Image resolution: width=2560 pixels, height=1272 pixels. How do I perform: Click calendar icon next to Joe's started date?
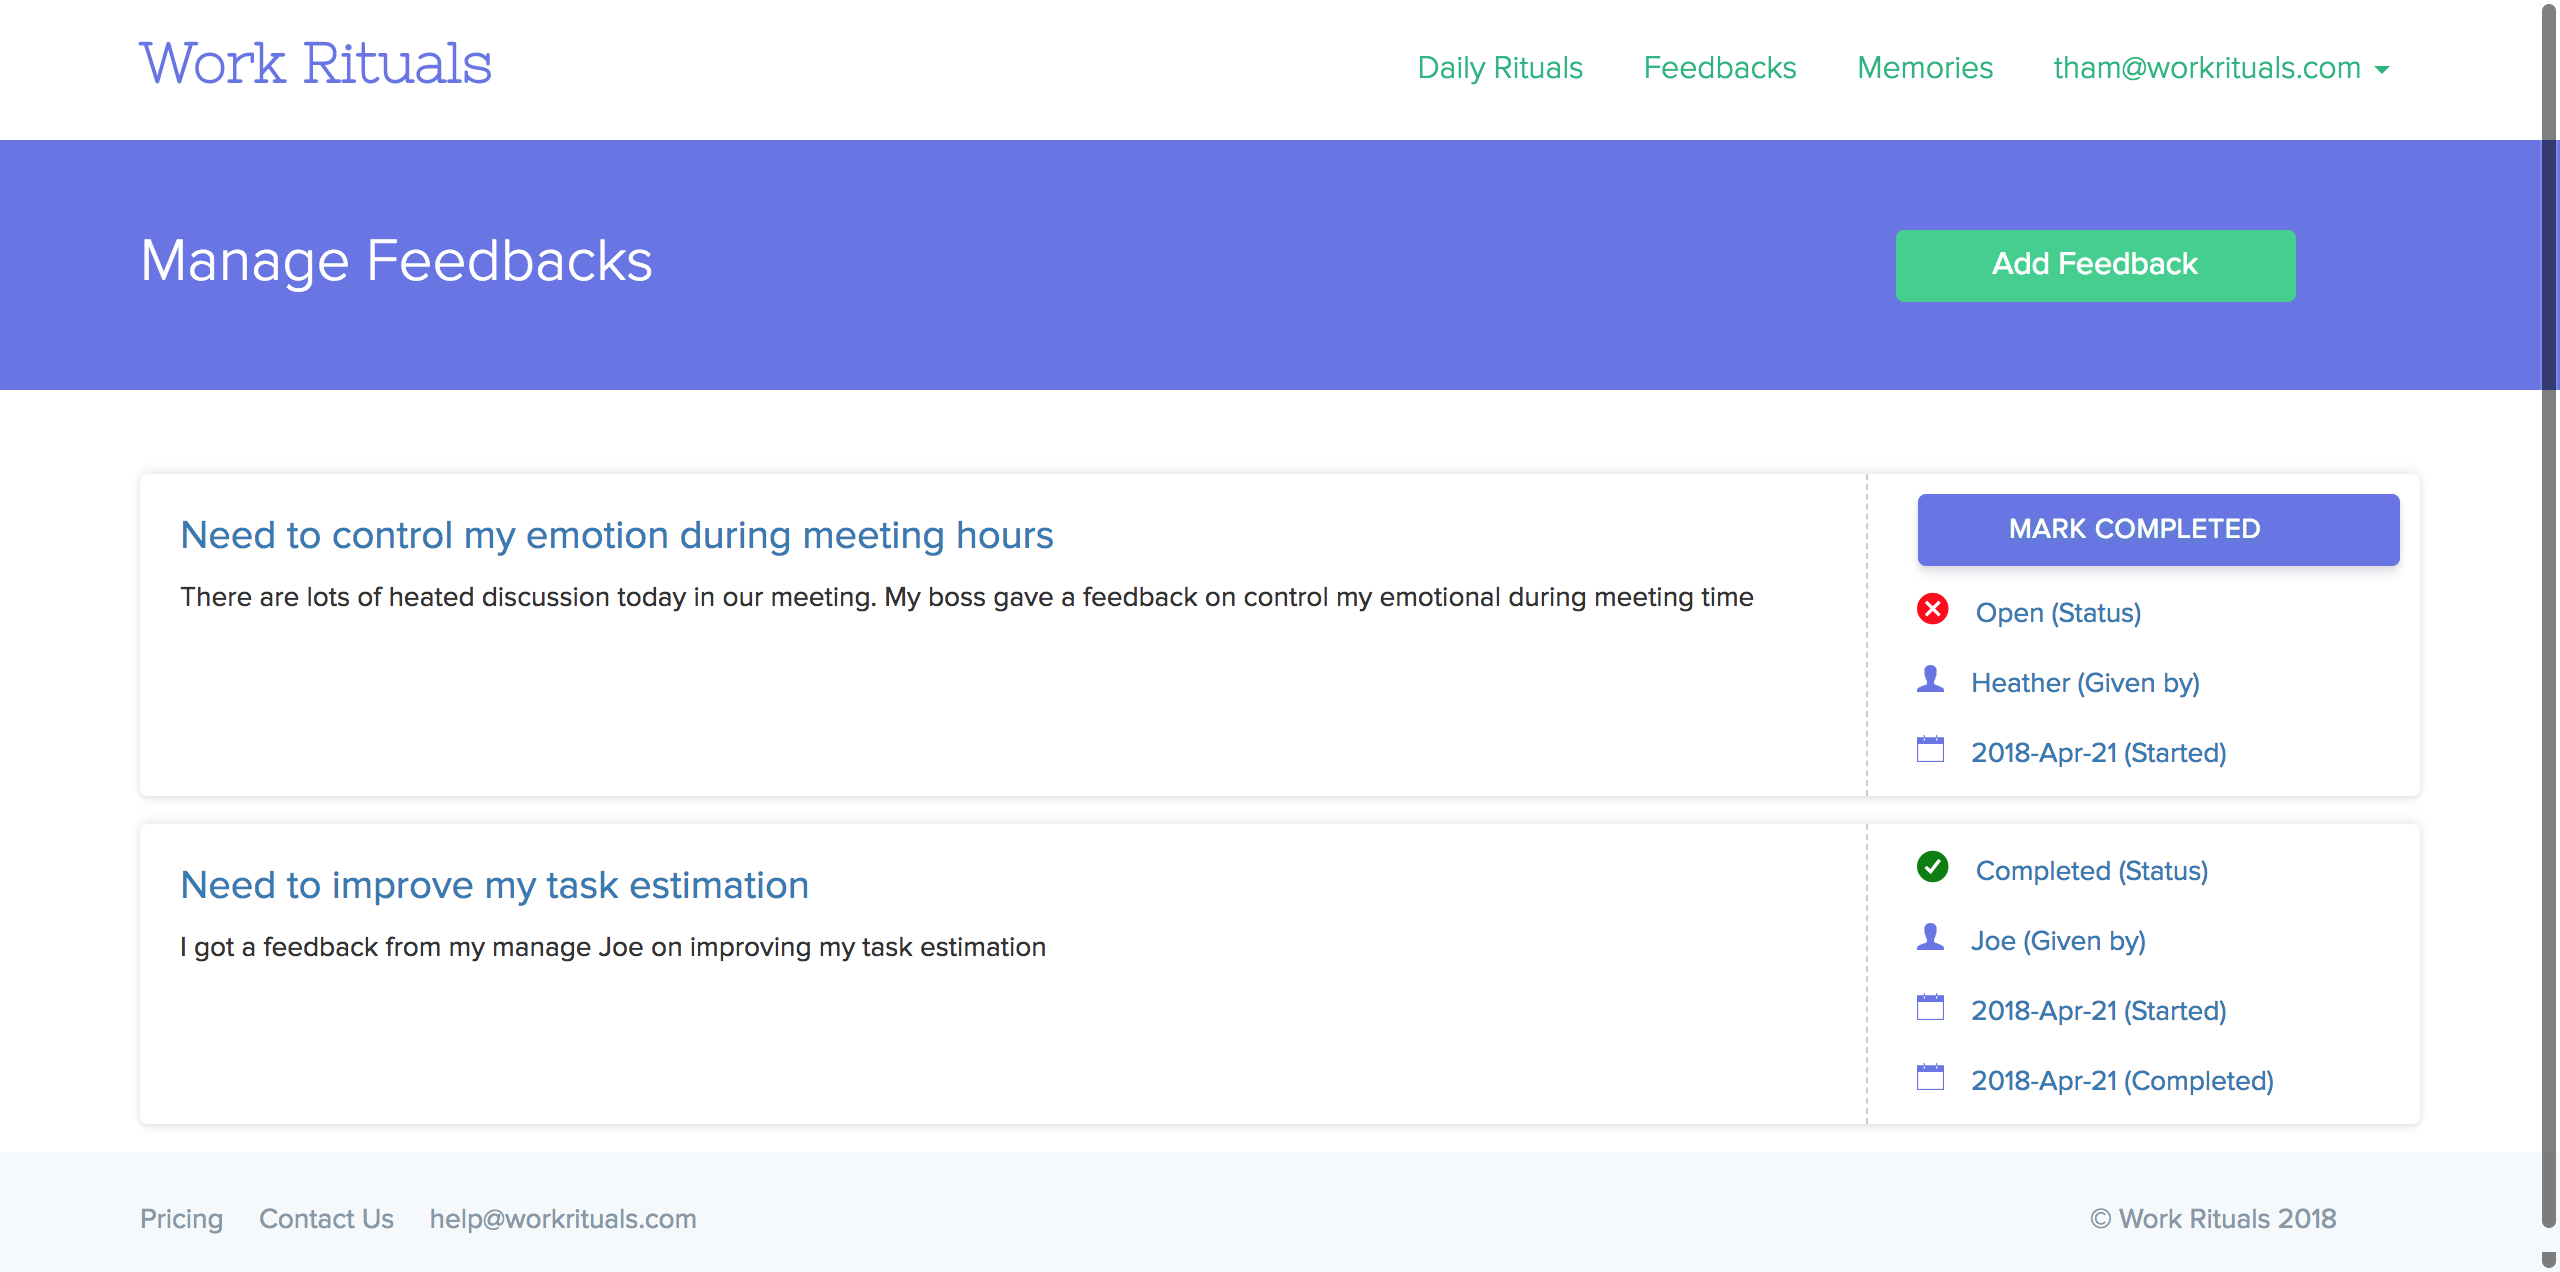pyautogui.click(x=1930, y=1008)
